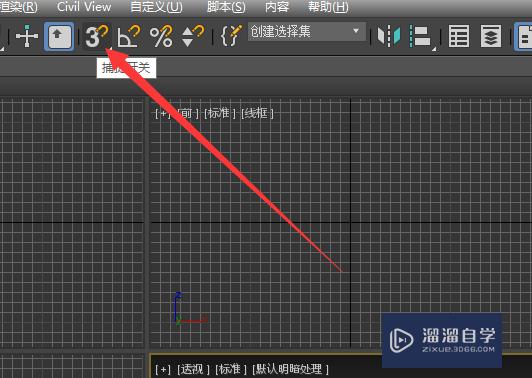Open the Layer Explorer icon

click(x=491, y=36)
